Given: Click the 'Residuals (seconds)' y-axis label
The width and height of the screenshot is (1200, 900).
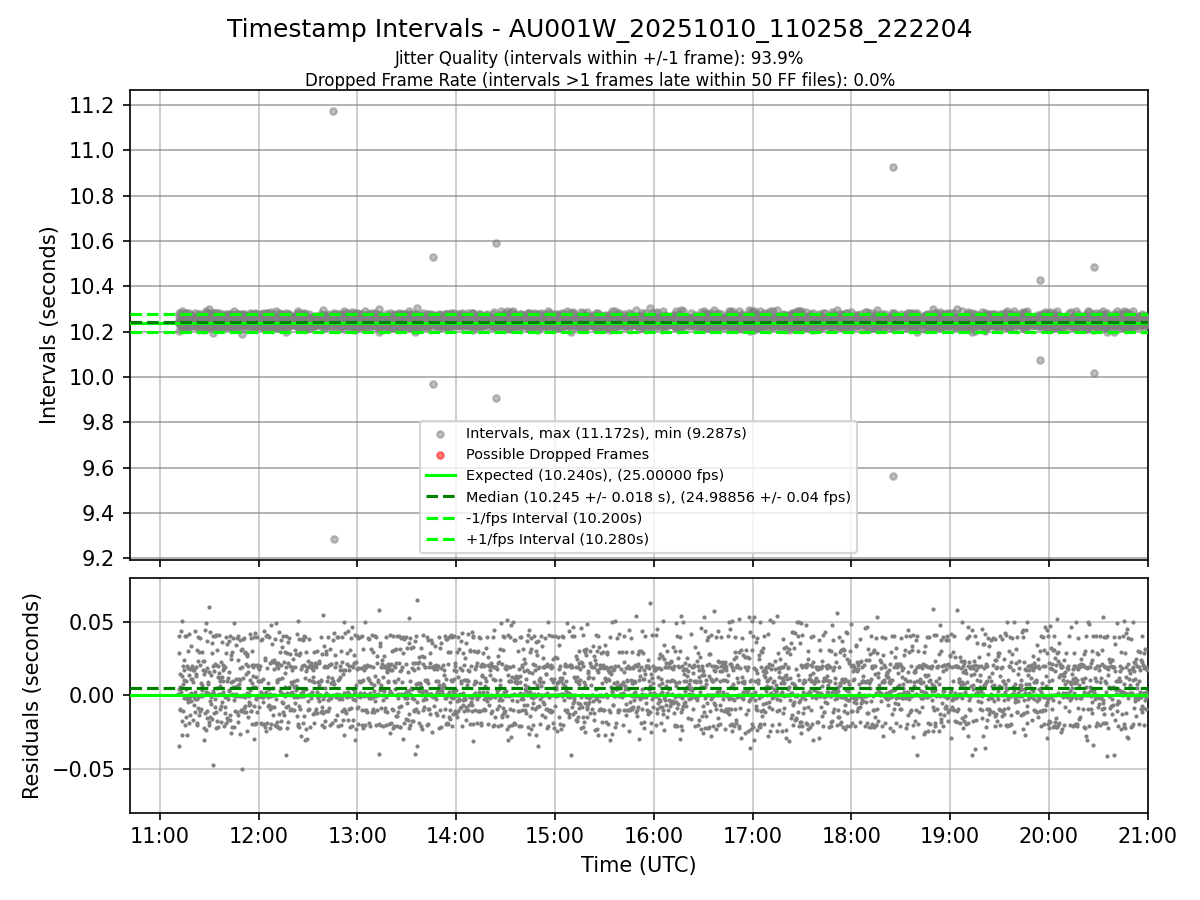Looking at the screenshot, I should (31, 696).
